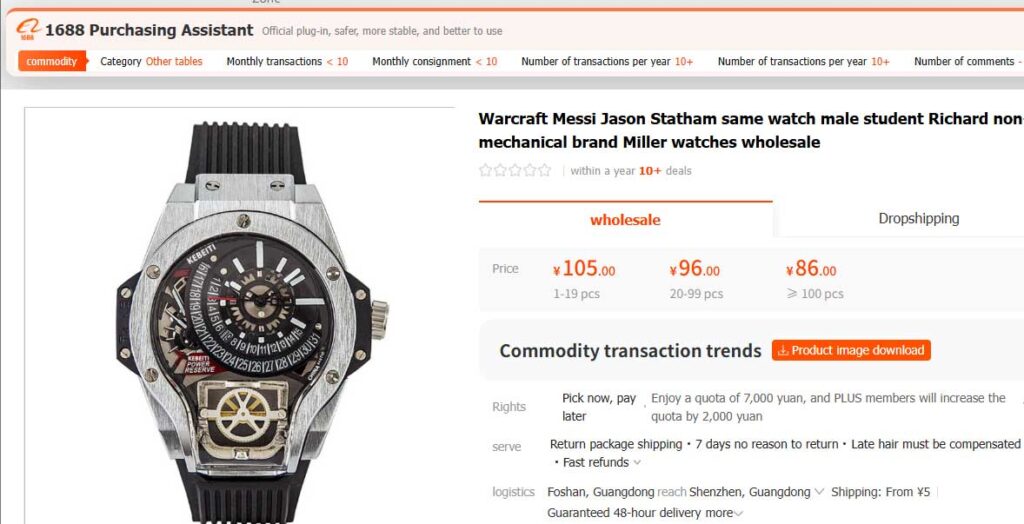This screenshot has height=524, width=1024.
Task: Open the Other tables category link
Action: pos(174,62)
